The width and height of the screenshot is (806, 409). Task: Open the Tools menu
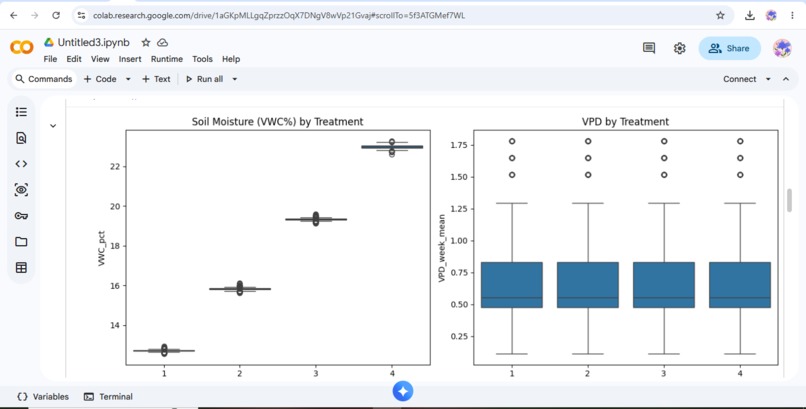(203, 59)
